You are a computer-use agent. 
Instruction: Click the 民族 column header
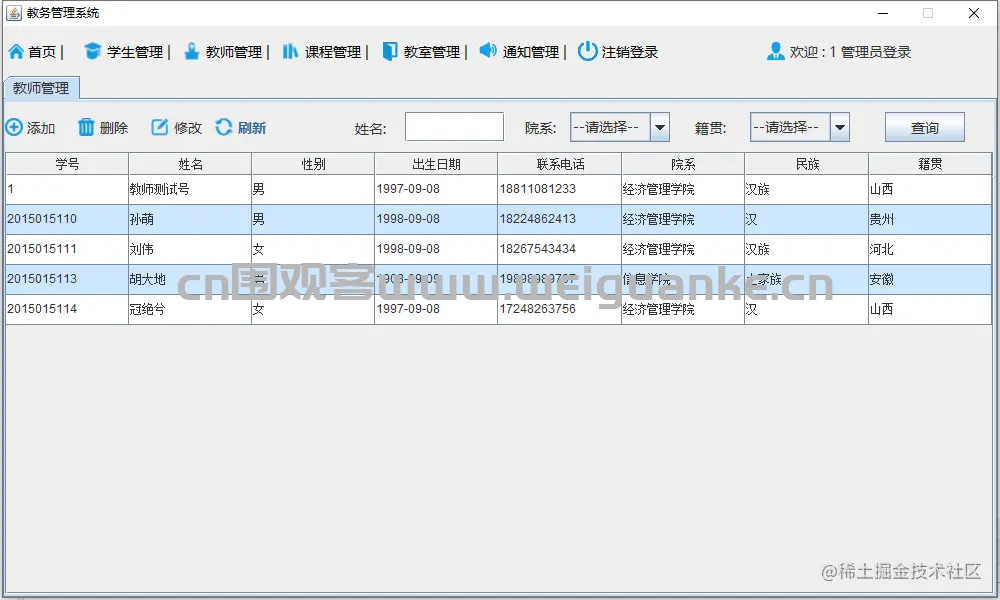click(x=807, y=164)
